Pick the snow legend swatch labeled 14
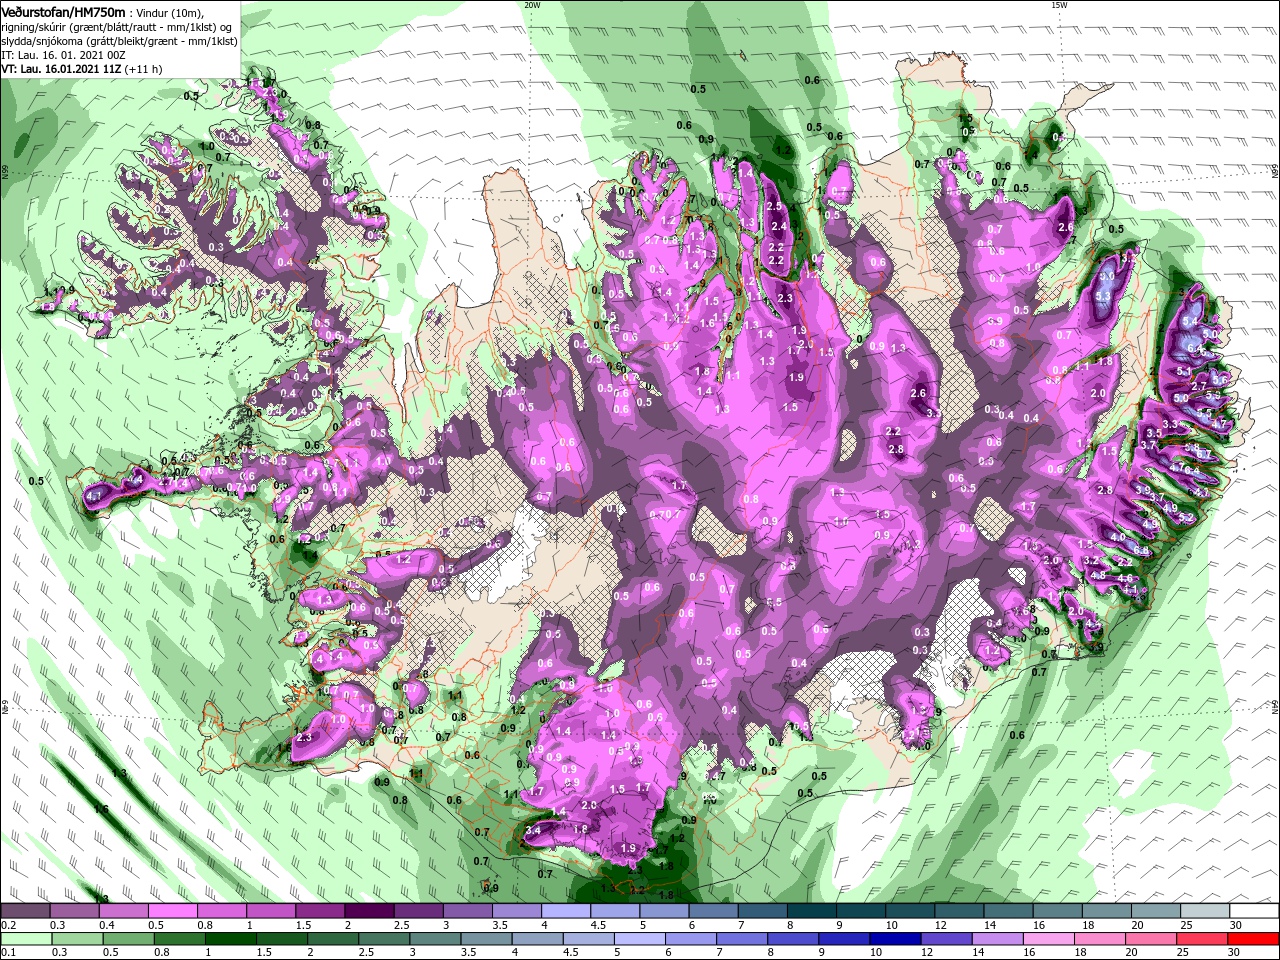Image resolution: width=1280 pixels, height=960 pixels. coord(1009,911)
